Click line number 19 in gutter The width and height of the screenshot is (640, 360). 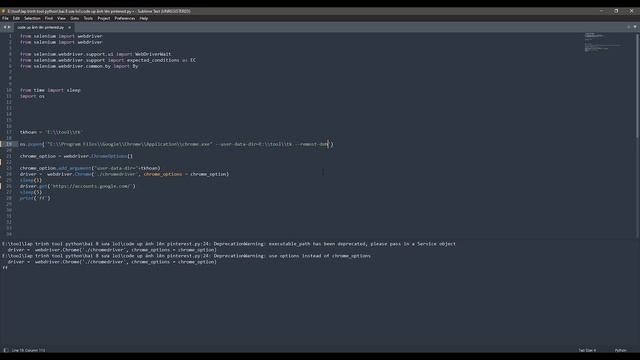point(9,144)
